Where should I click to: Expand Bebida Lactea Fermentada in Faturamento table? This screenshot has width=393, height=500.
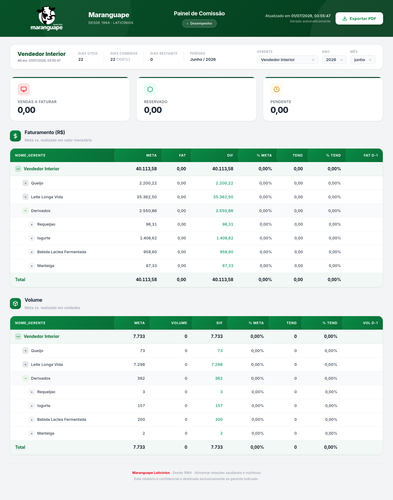31,252
